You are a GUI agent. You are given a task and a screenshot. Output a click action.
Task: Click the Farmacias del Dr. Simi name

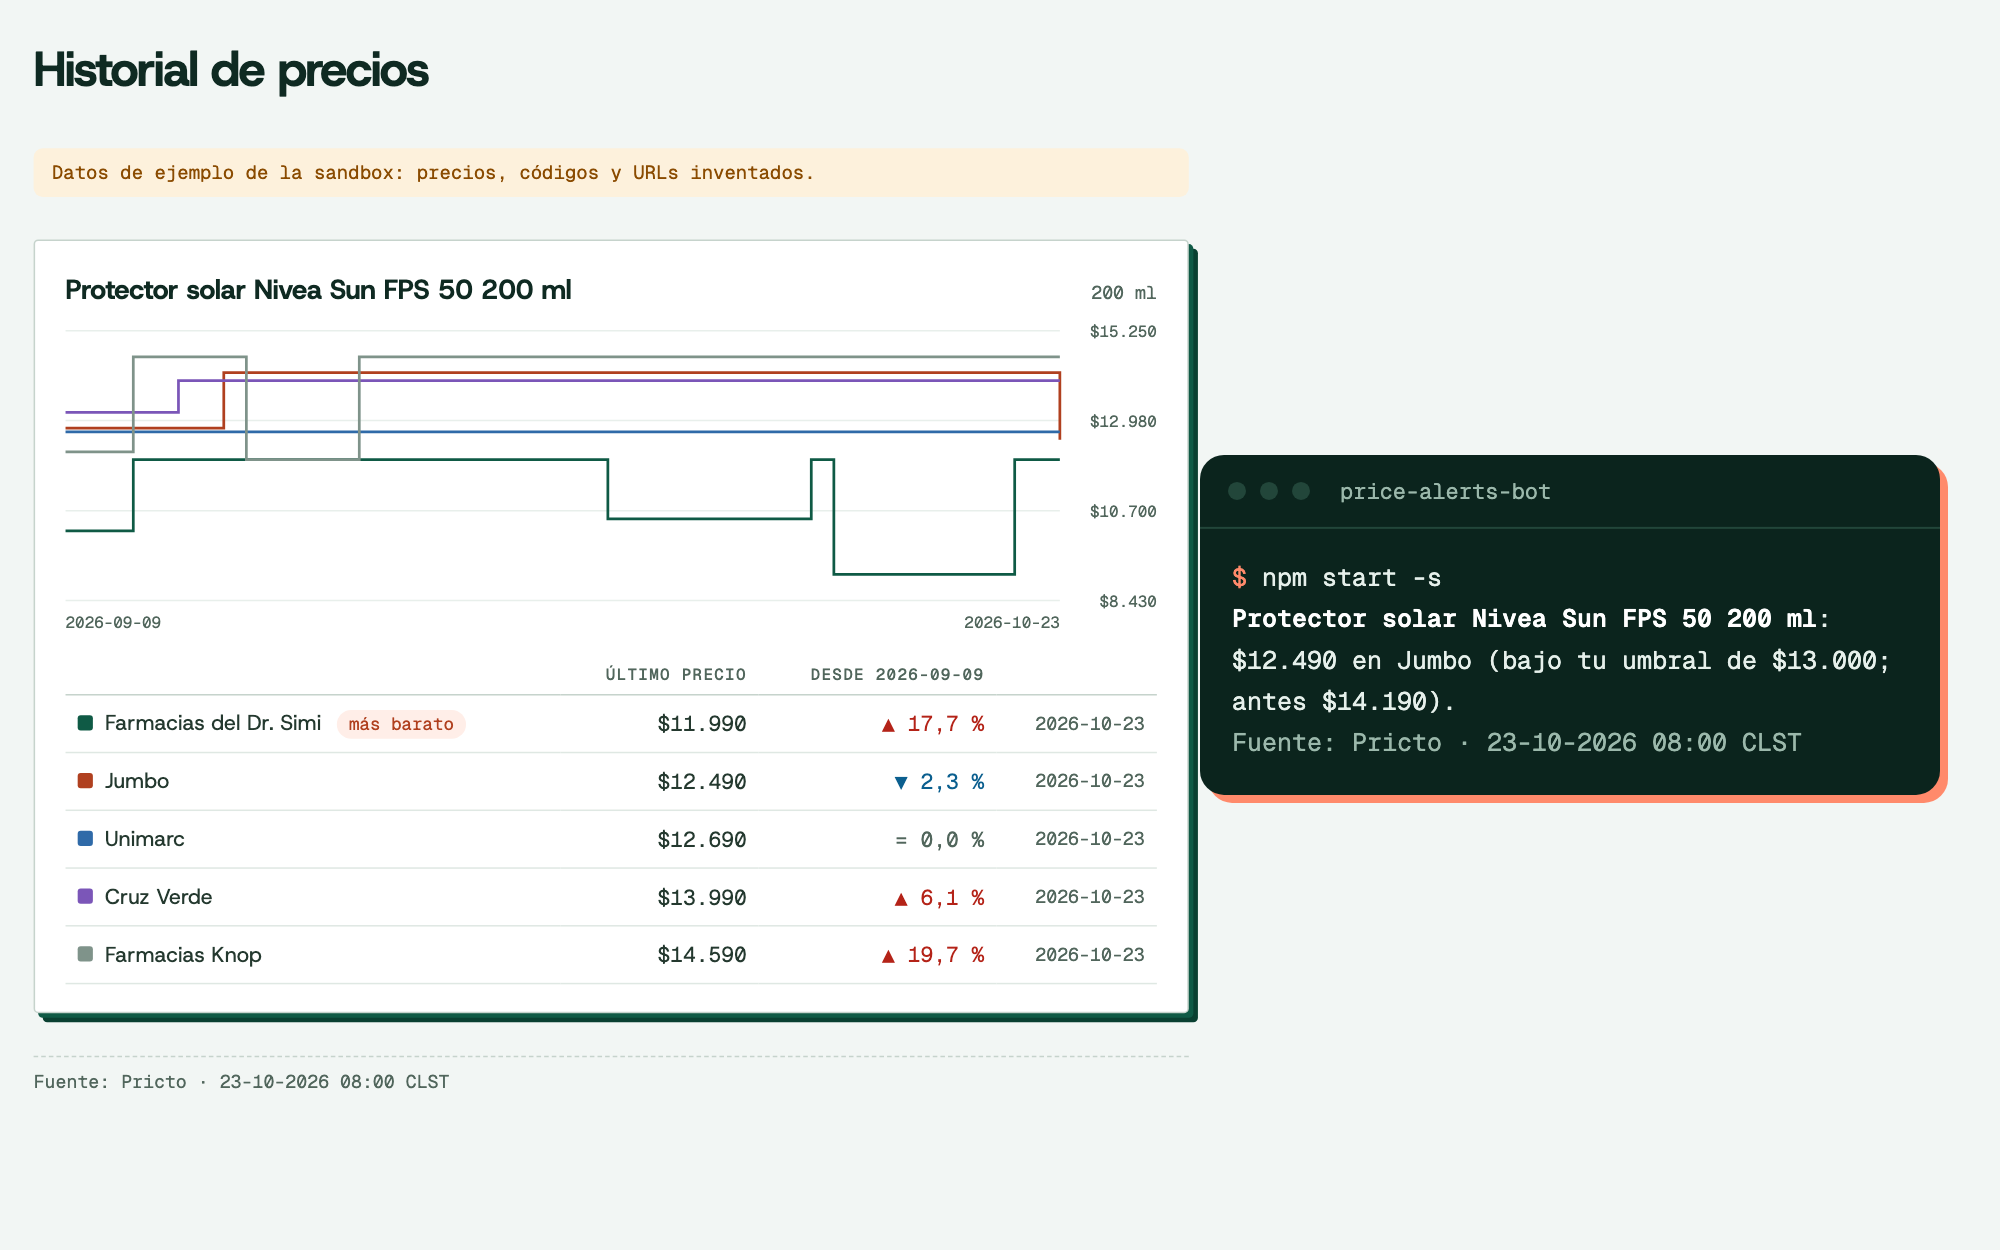coord(213,723)
